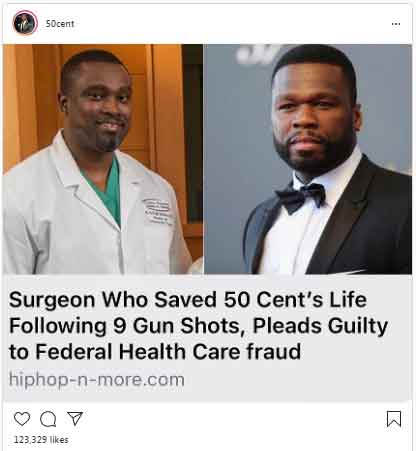Open the 50cent profile avatar
The height and width of the screenshot is (451, 416).
[x=25, y=23]
